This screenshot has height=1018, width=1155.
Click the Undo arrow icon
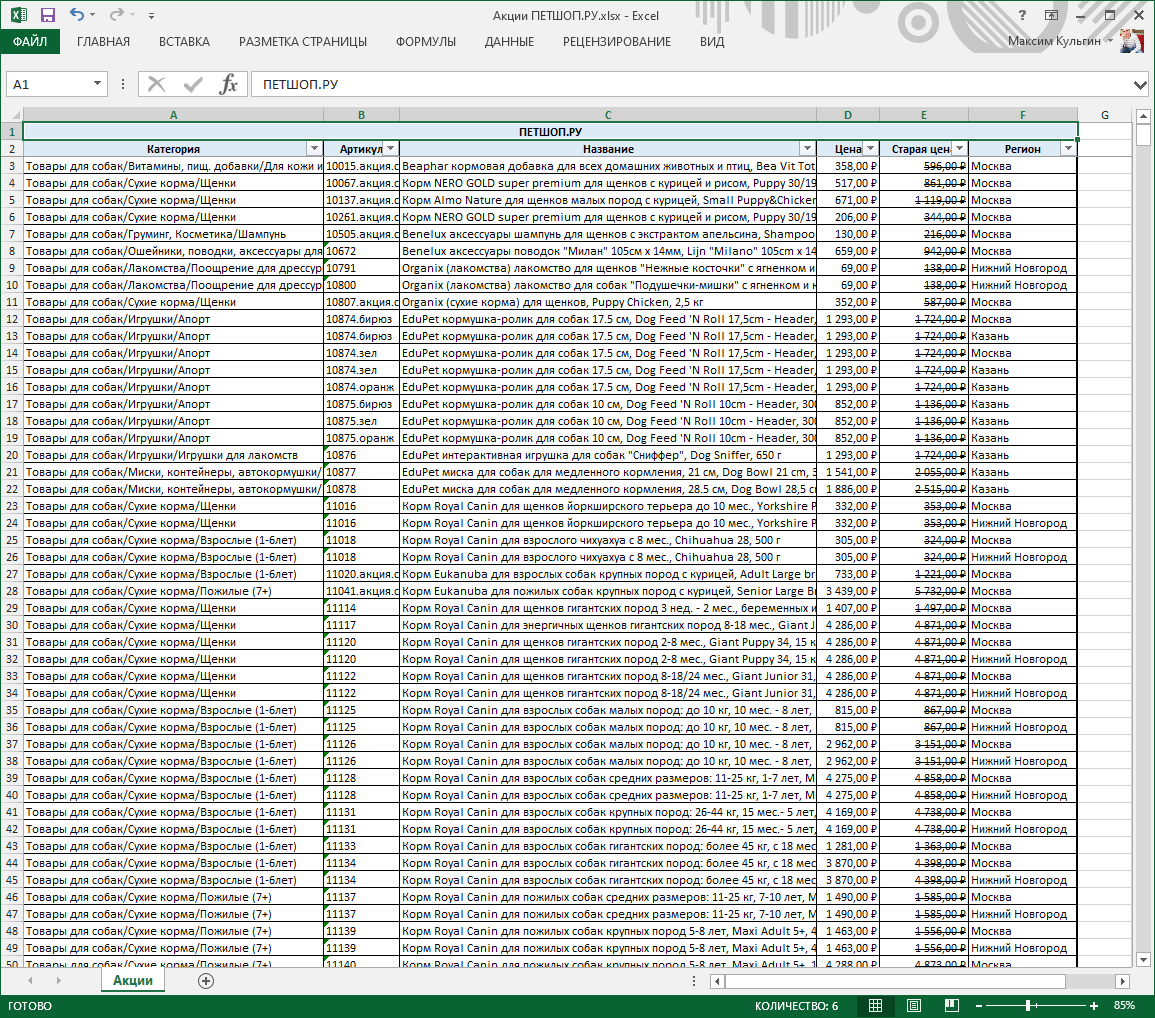[x=77, y=14]
